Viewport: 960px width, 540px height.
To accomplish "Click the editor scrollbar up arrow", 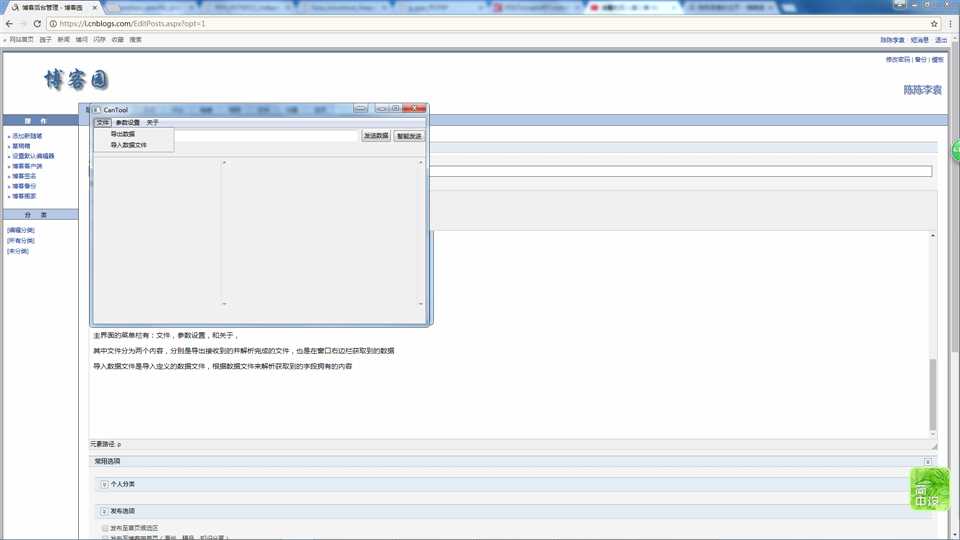I will coord(932,236).
